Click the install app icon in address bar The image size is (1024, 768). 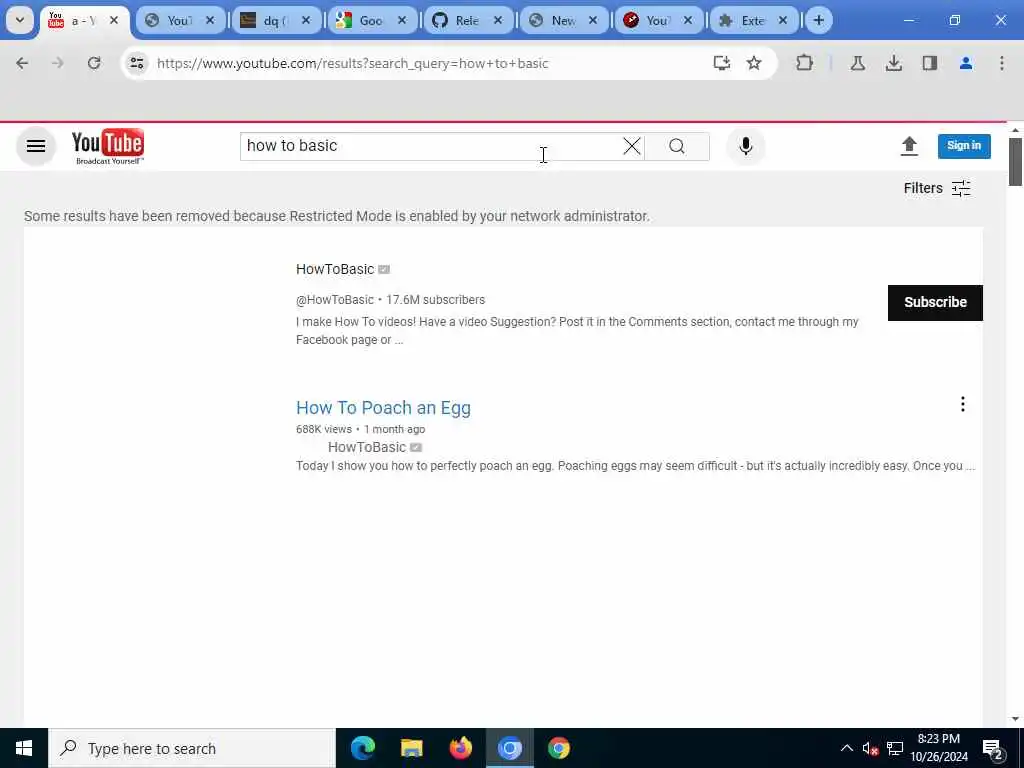coord(721,63)
